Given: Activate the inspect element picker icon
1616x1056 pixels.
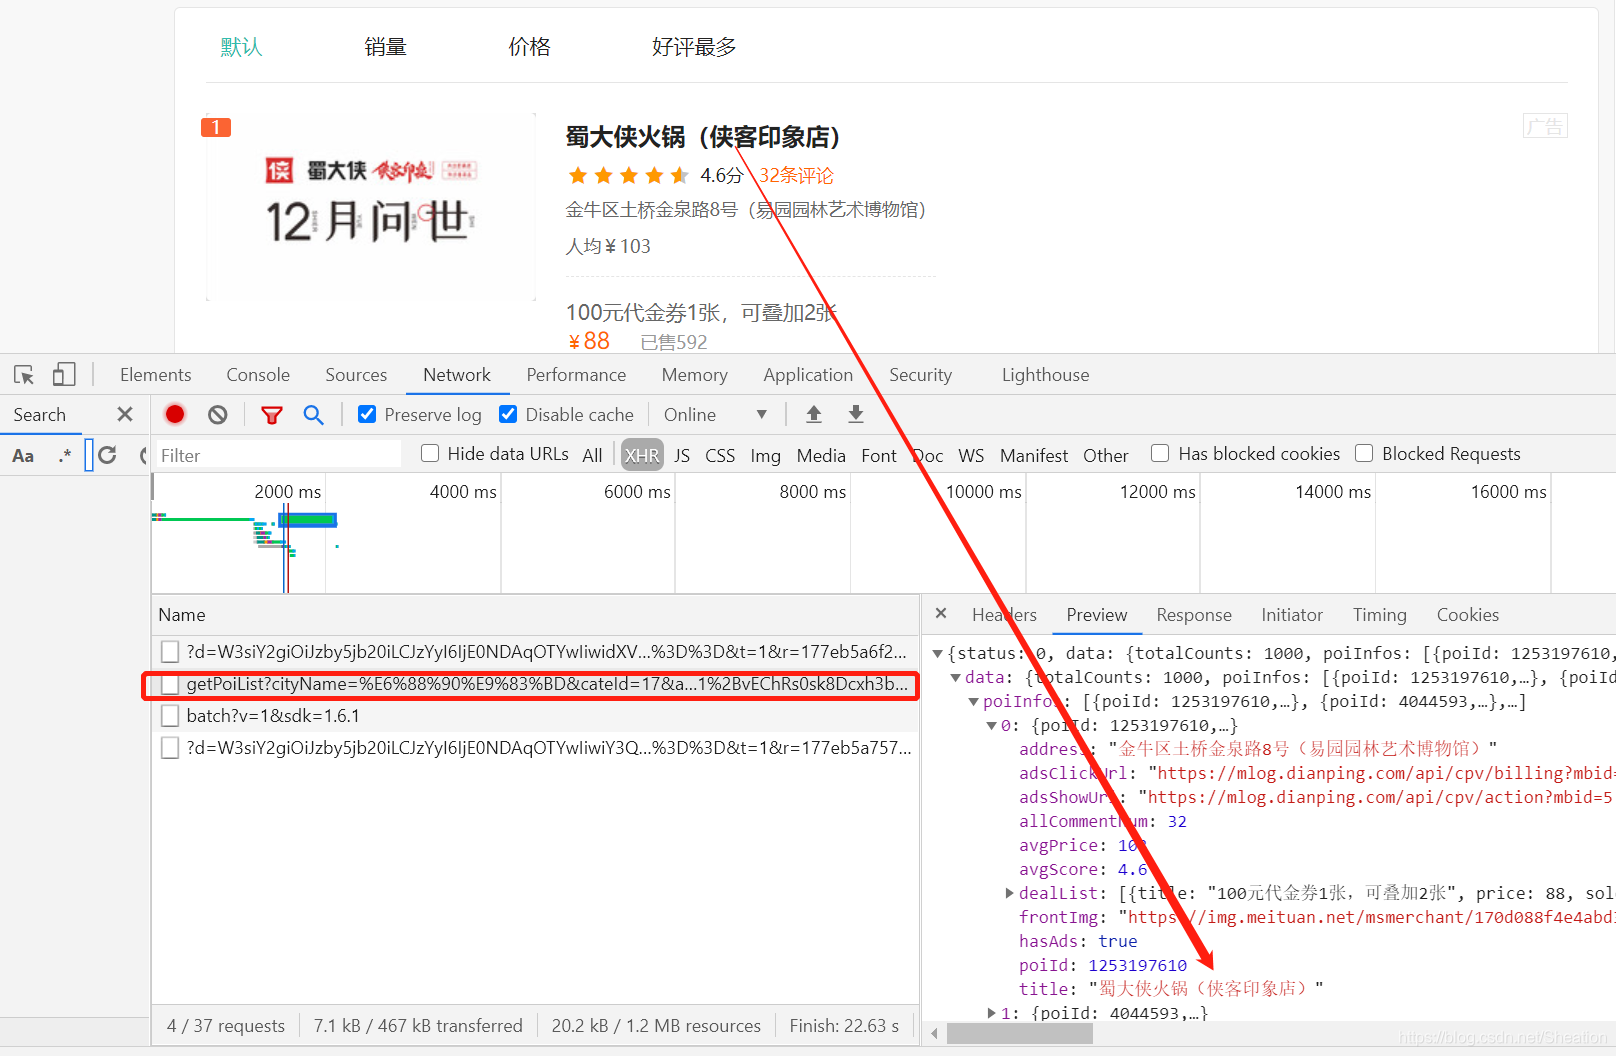Looking at the screenshot, I should click(x=24, y=375).
